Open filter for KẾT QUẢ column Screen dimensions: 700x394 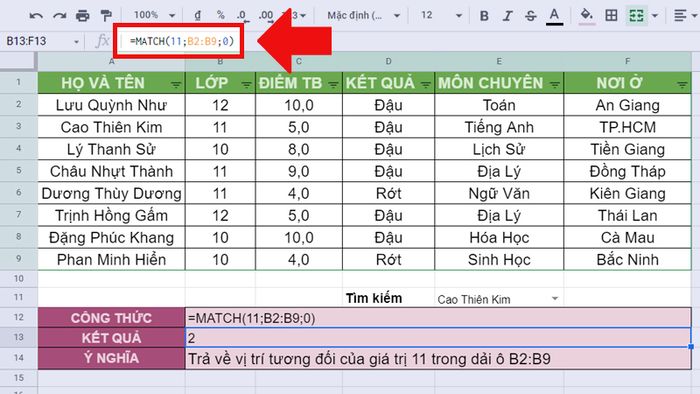(x=425, y=84)
